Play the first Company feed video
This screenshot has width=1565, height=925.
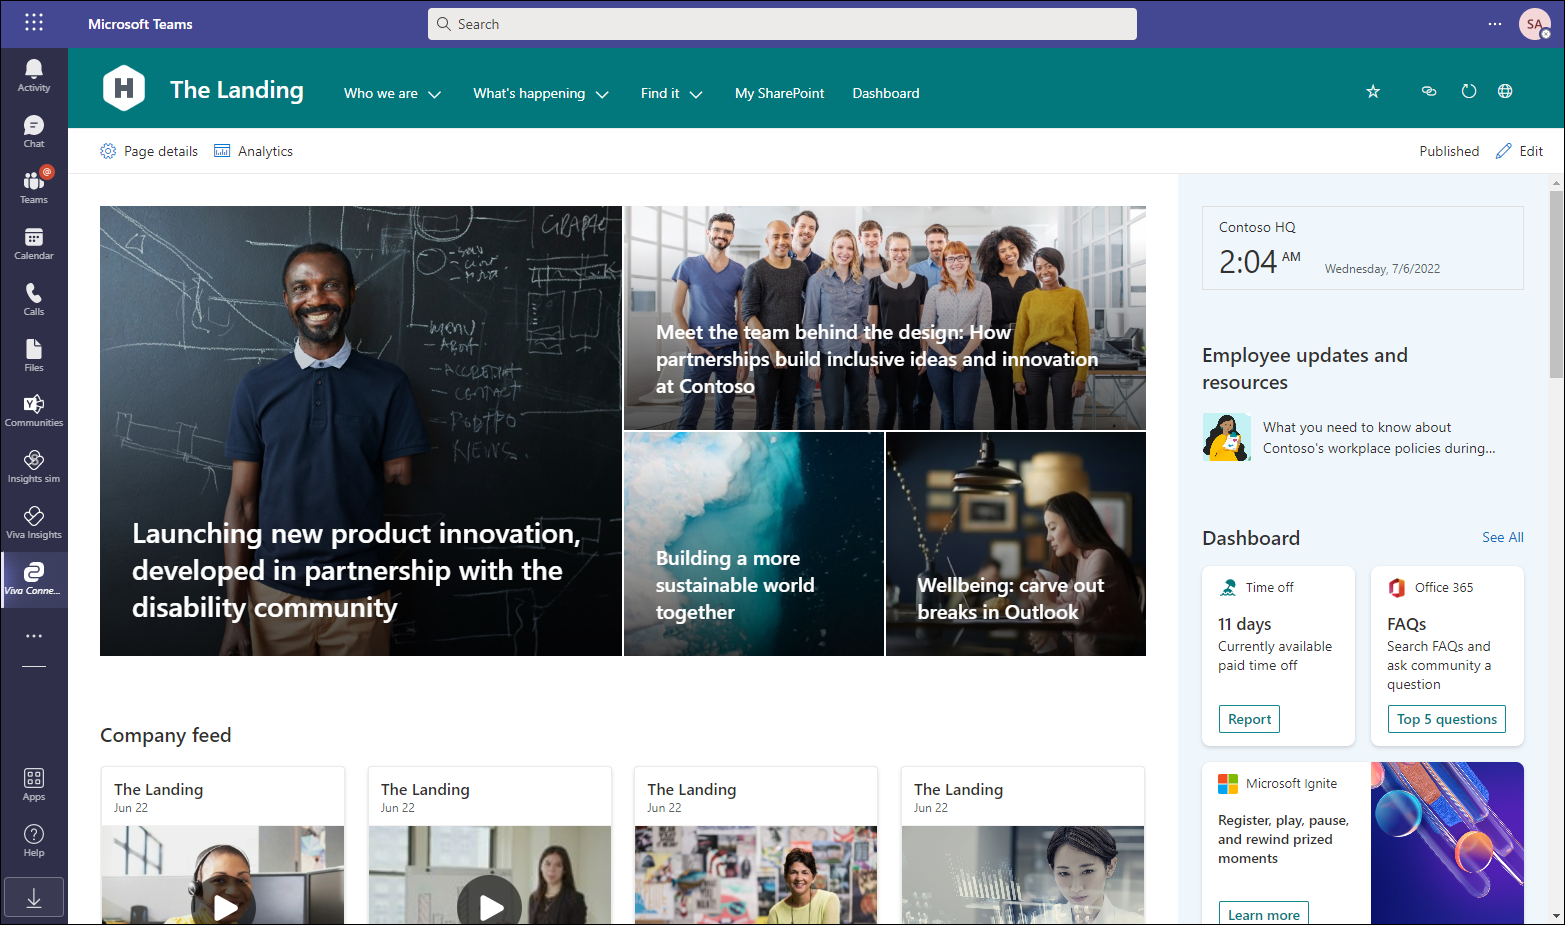(x=226, y=907)
